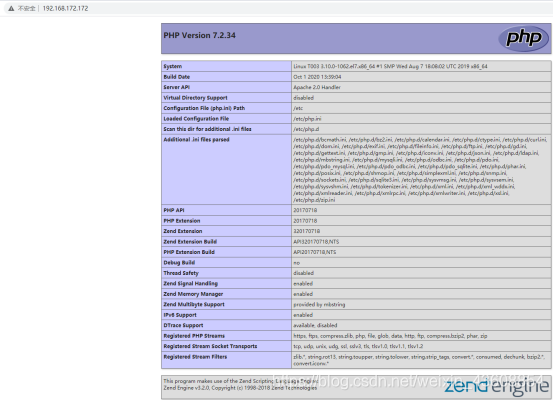This screenshot has height=400, width=554.
Task: Click the Zend Signal Handling label
Action: tap(190, 283)
